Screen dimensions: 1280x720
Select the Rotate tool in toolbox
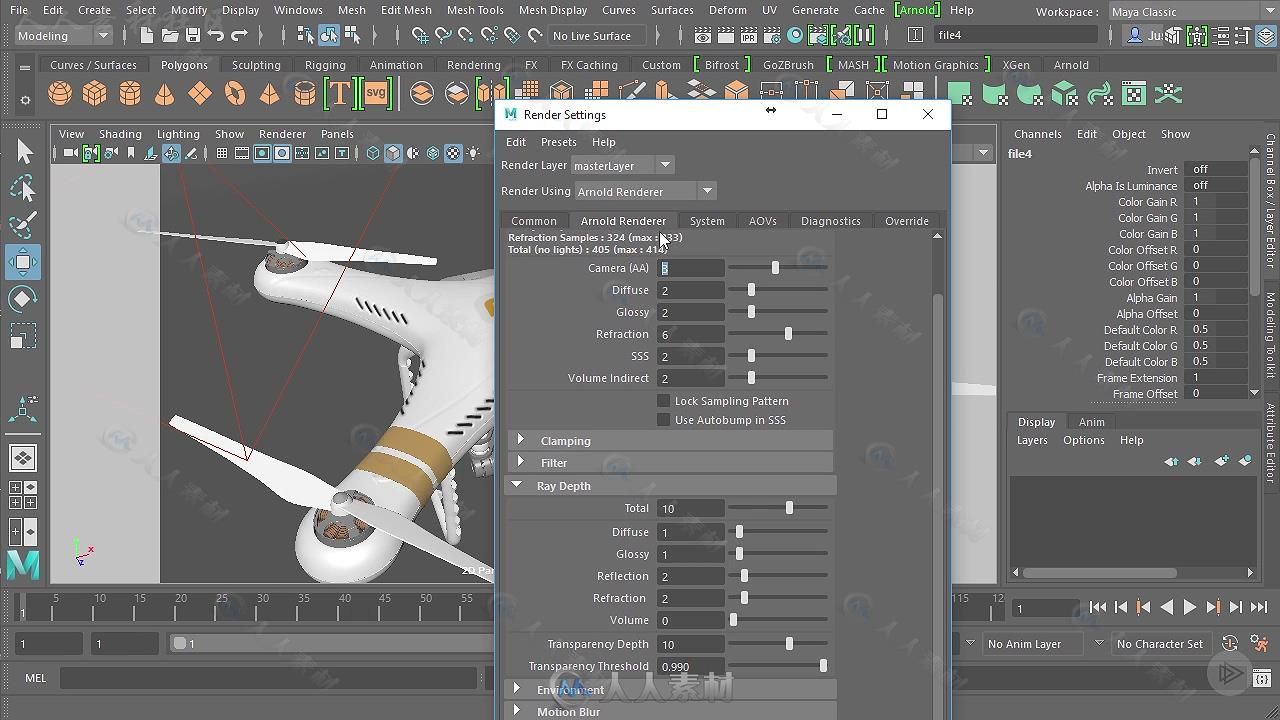click(x=23, y=299)
